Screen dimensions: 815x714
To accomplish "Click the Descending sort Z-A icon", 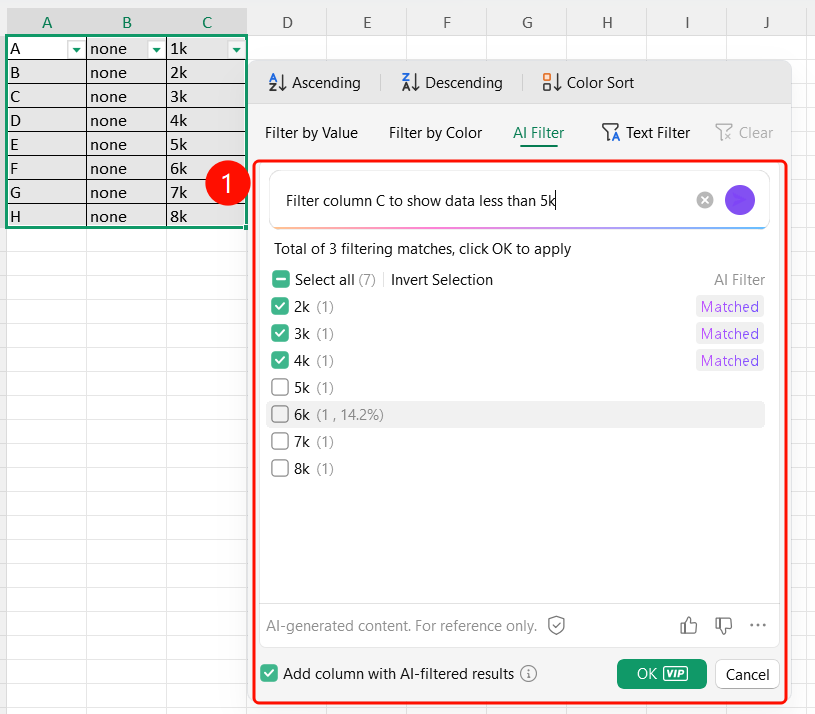I will click(x=410, y=83).
